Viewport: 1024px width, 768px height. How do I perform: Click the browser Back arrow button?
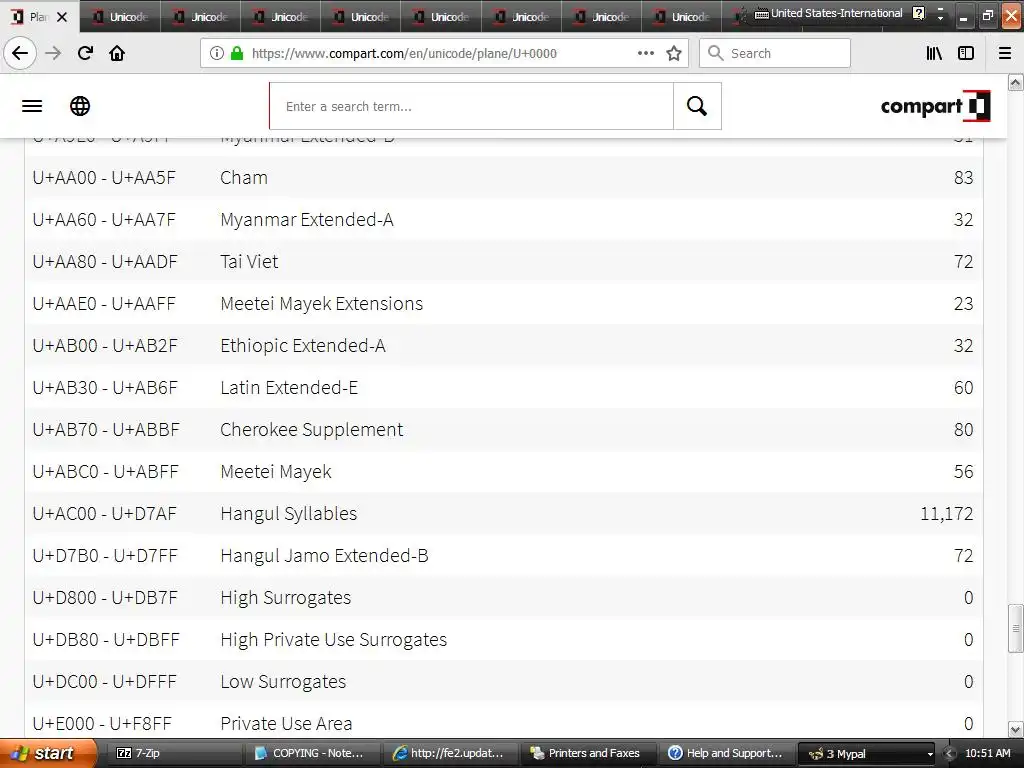(20, 53)
